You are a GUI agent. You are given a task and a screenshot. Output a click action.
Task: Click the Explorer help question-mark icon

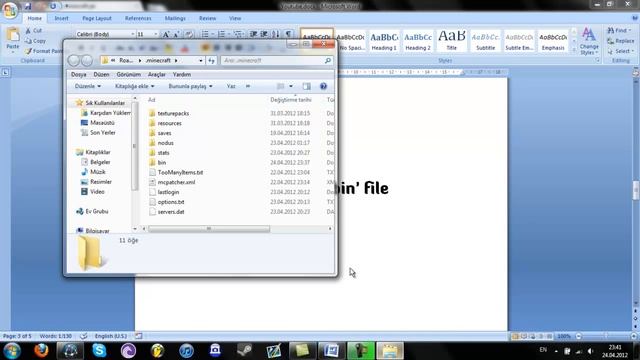pos(323,86)
